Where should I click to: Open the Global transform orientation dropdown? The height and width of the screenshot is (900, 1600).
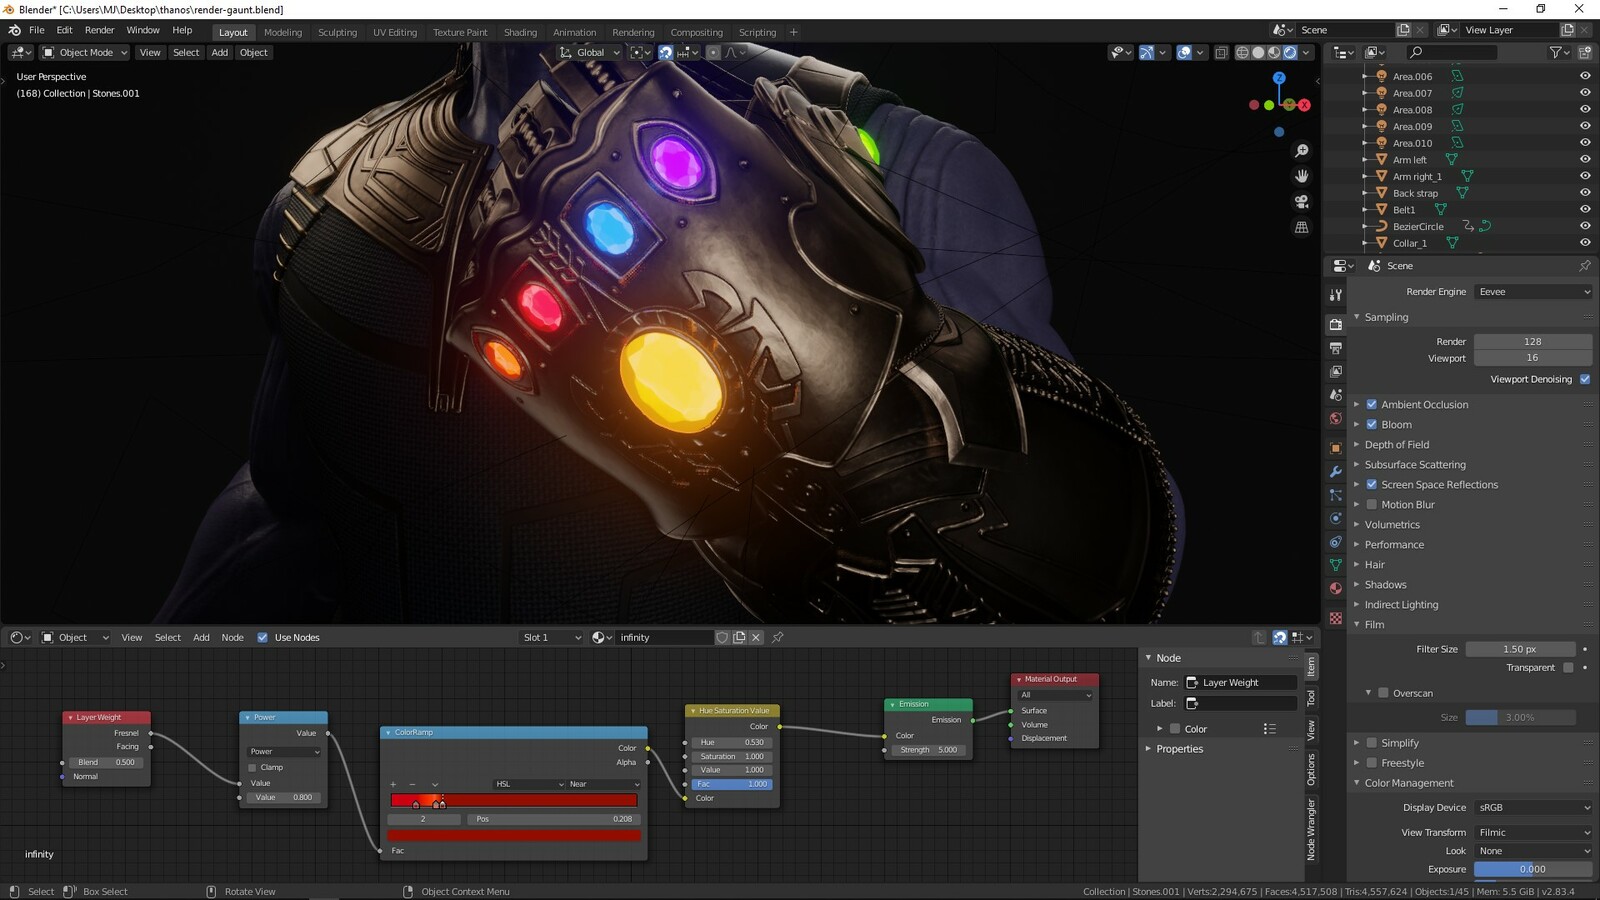590,52
